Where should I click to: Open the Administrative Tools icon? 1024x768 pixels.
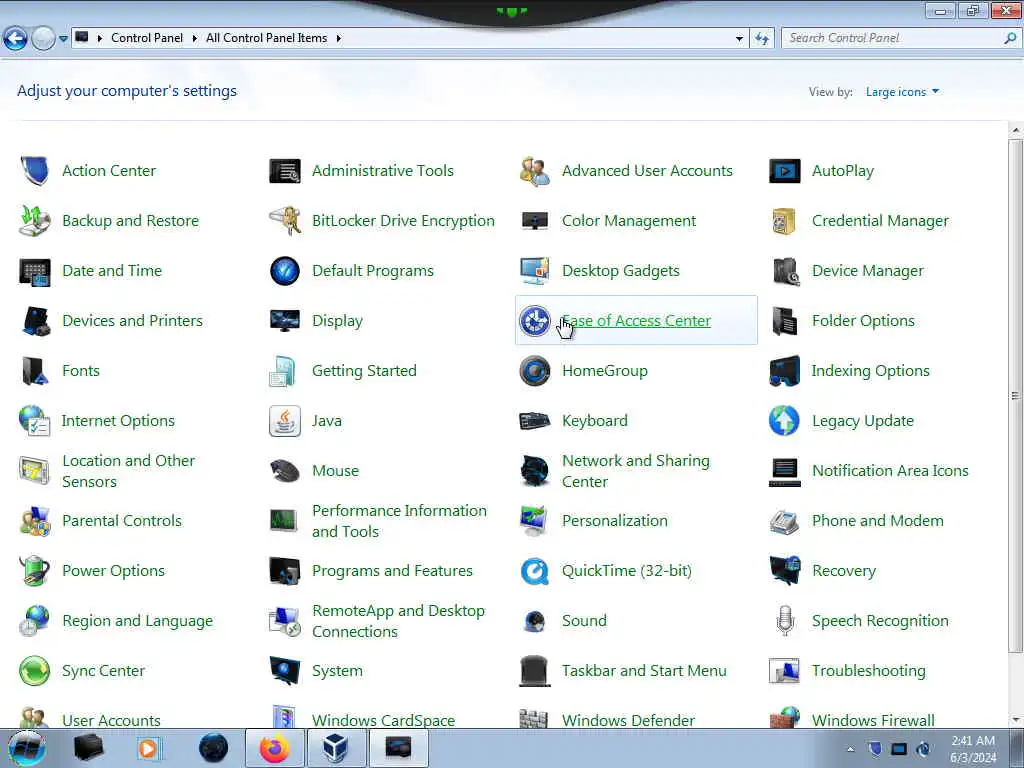coord(285,171)
